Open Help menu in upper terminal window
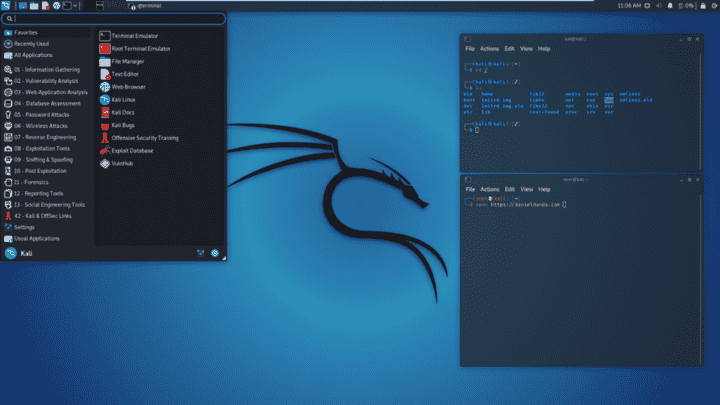The image size is (720, 405). (x=544, y=49)
